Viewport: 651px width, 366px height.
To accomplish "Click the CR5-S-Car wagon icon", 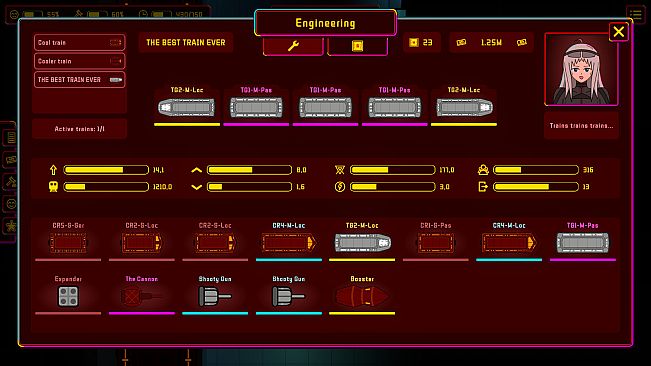I will (x=68, y=243).
